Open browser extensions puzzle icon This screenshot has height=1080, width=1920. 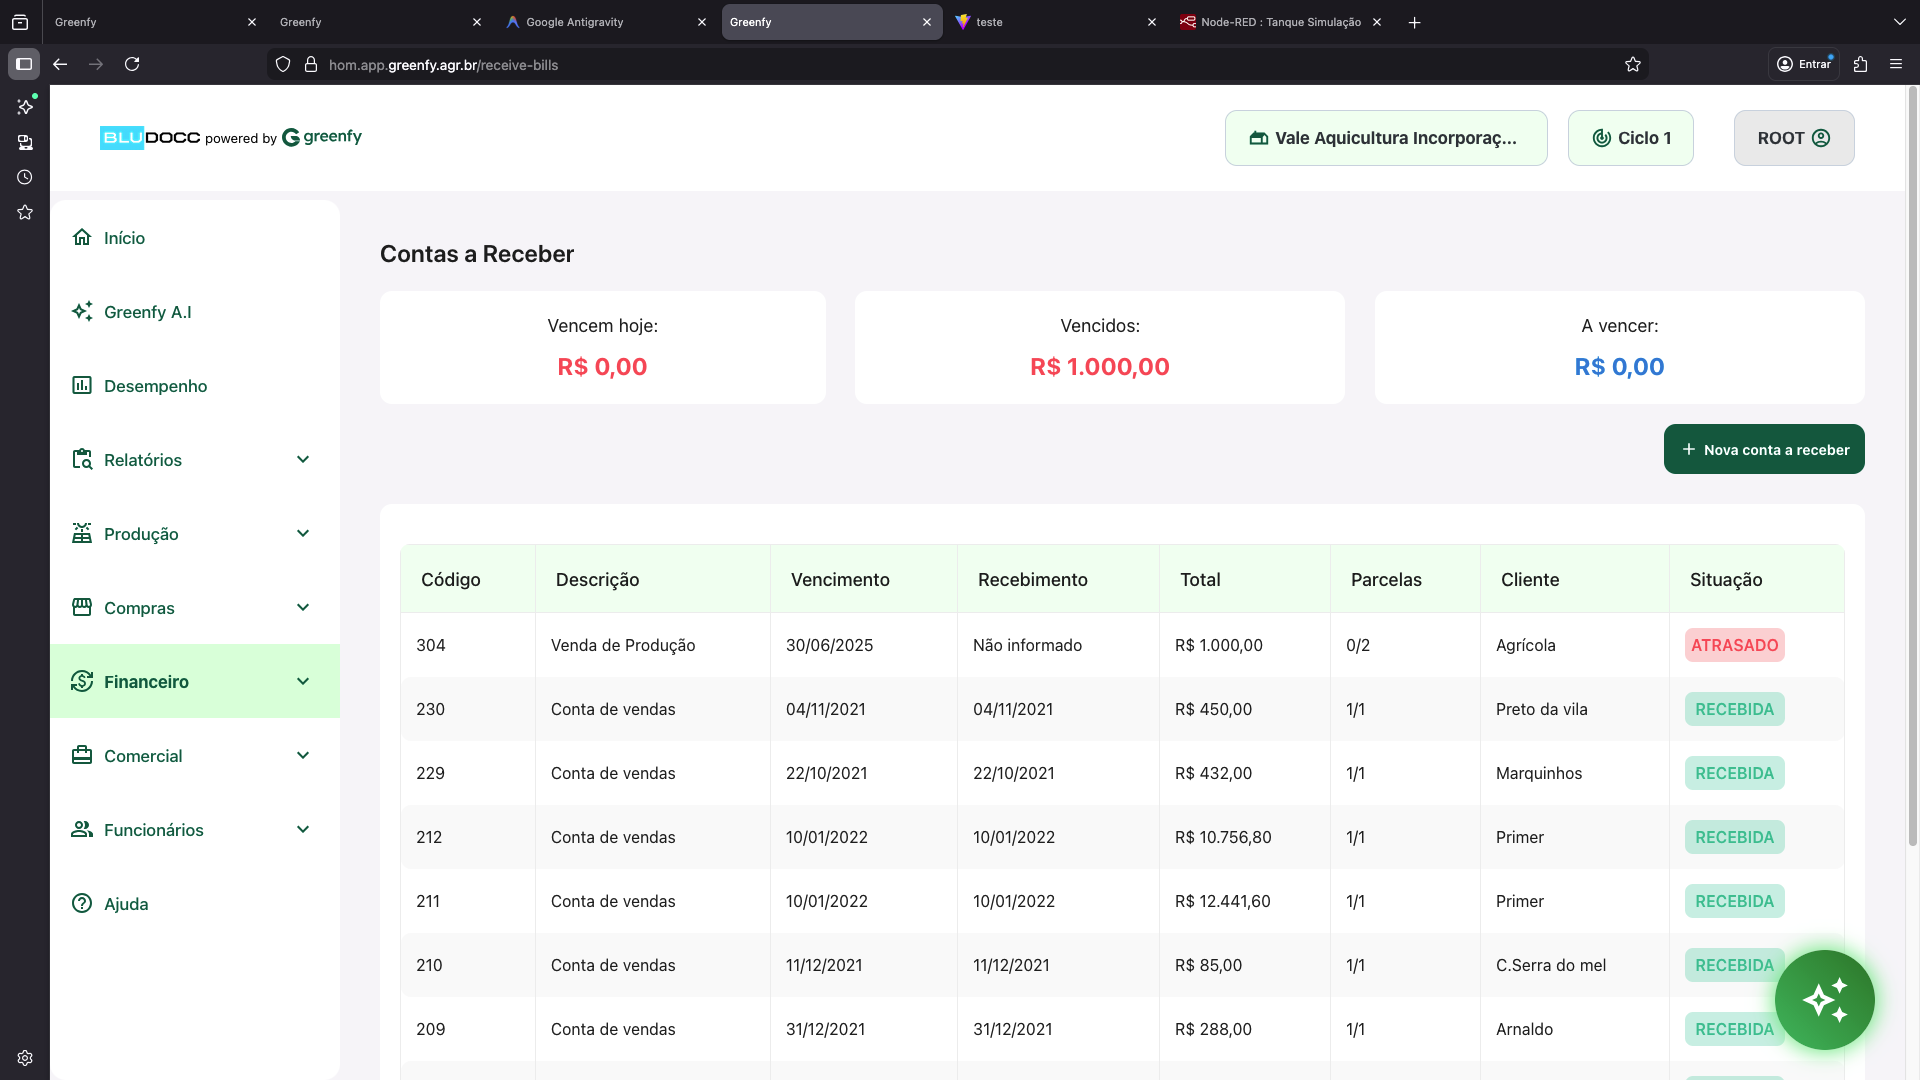point(1860,64)
